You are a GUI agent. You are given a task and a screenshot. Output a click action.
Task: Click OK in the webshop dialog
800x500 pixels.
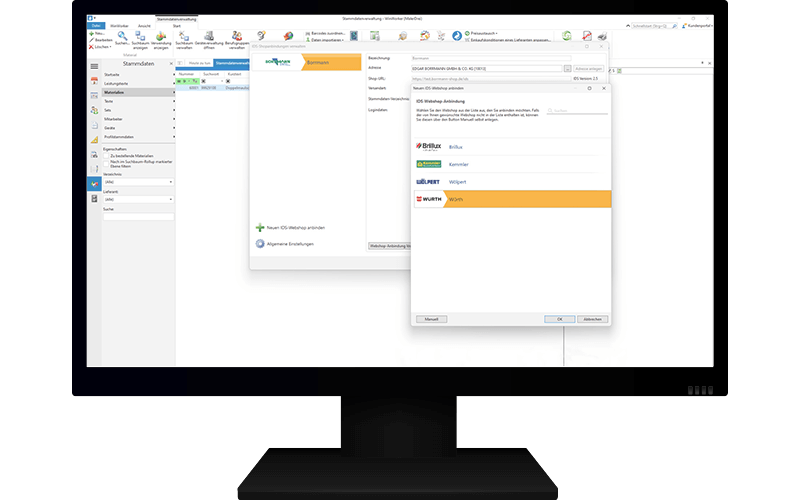tap(559, 318)
